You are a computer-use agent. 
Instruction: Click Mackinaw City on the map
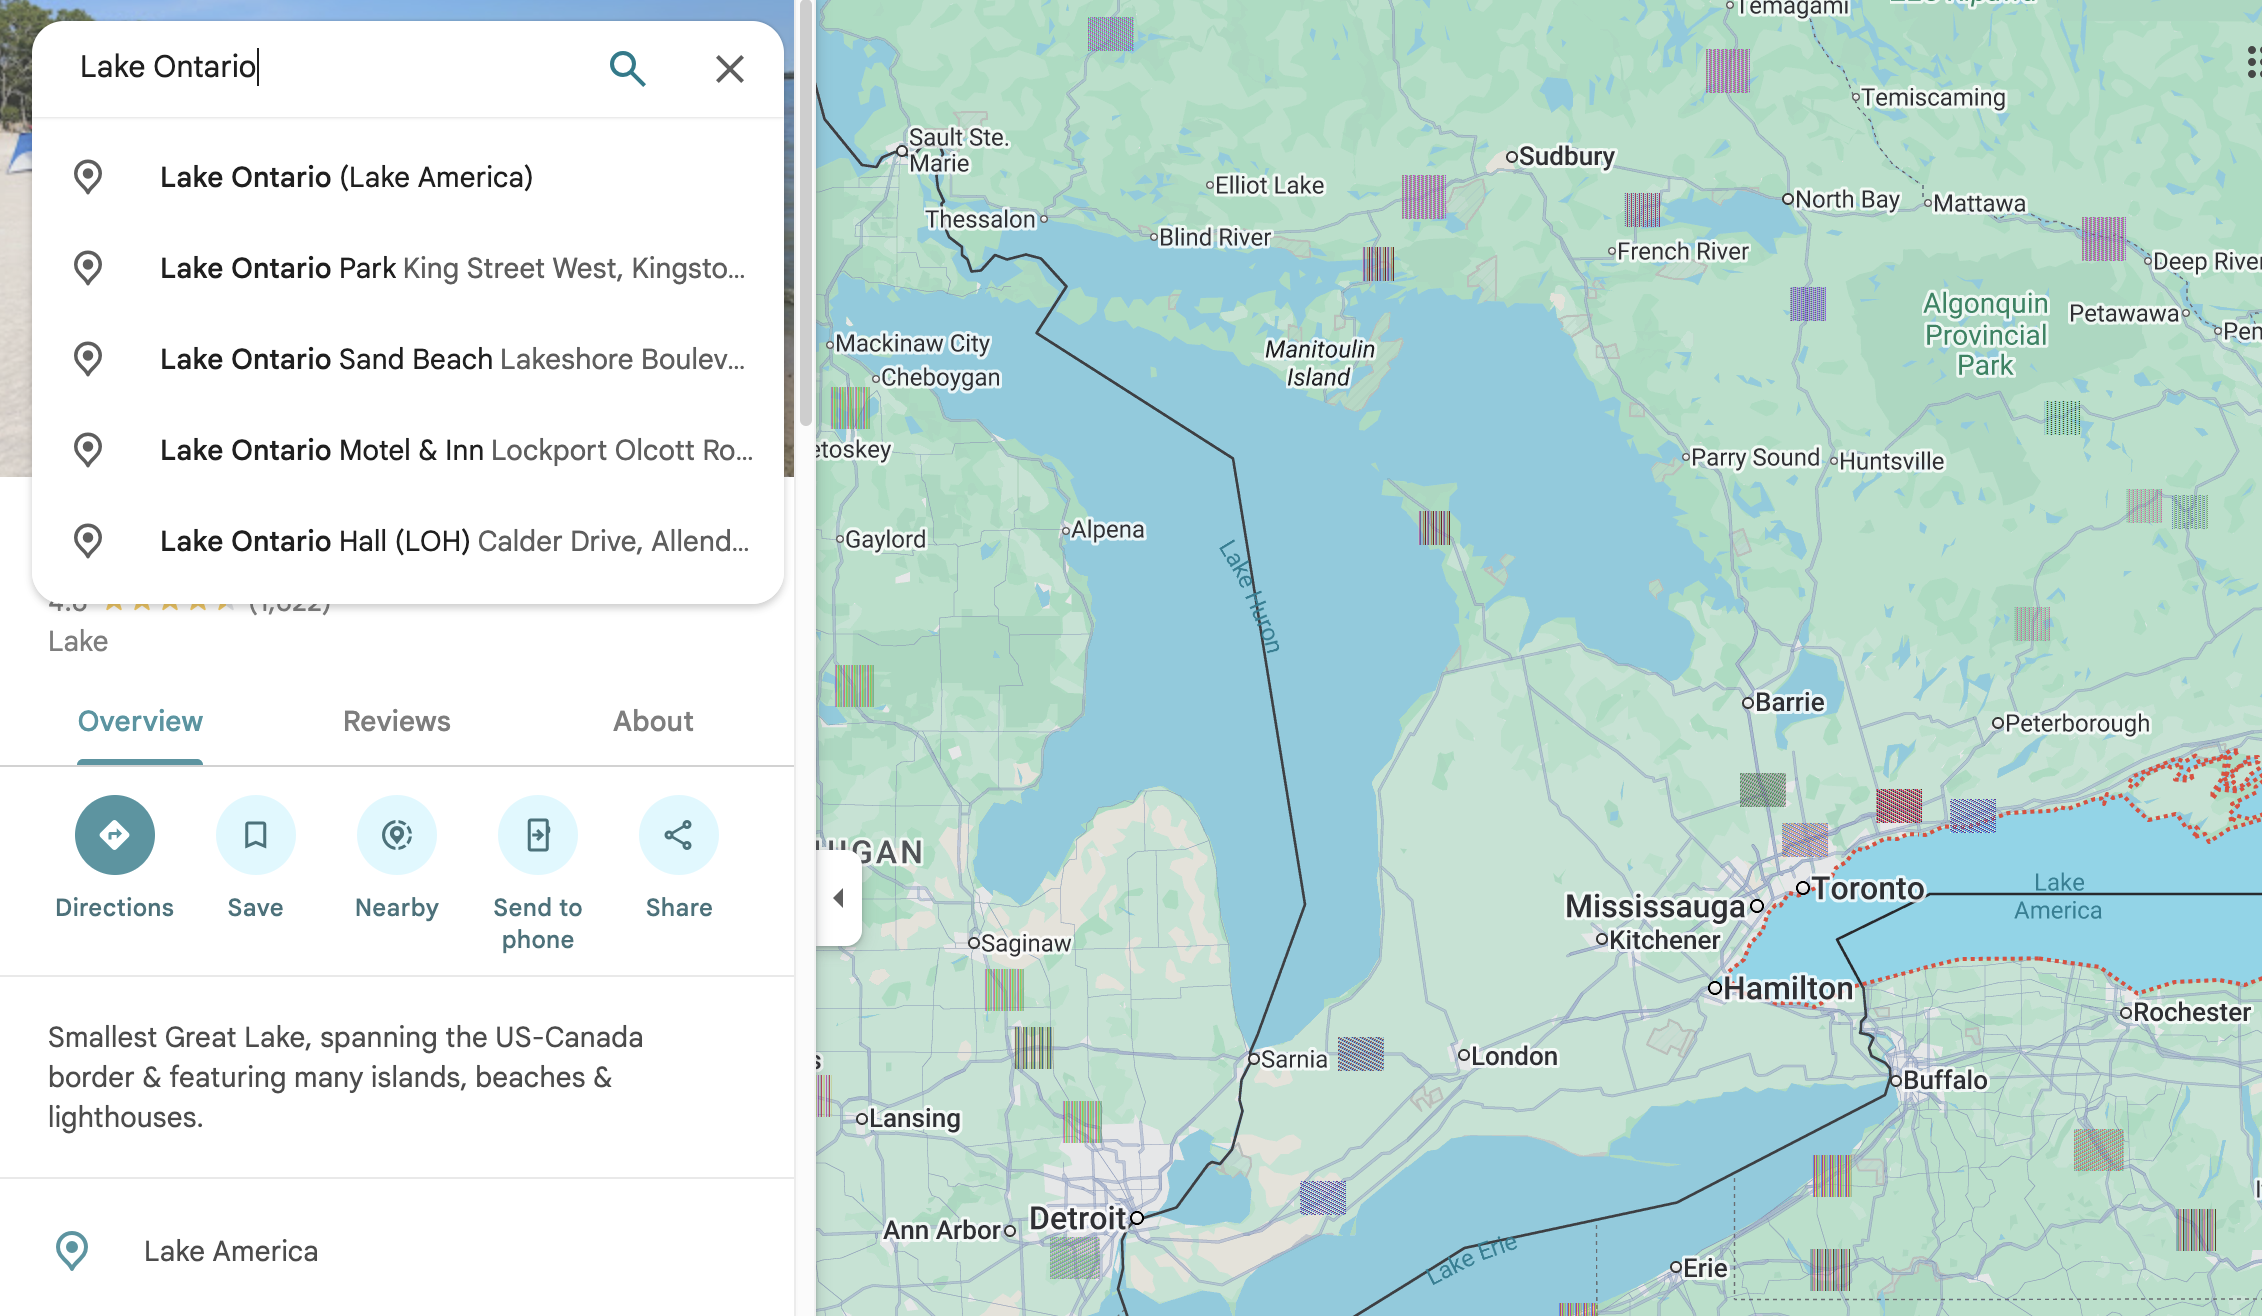(912, 343)
